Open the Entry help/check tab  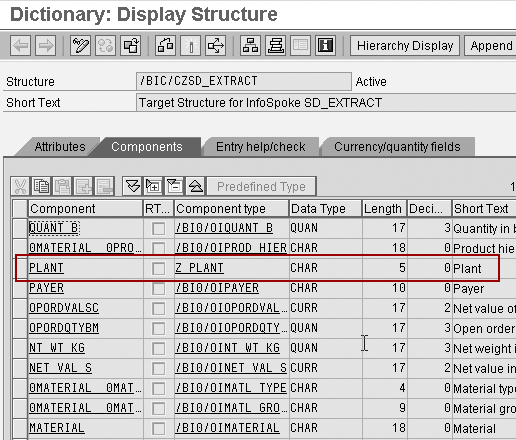[x=260, y=147]
